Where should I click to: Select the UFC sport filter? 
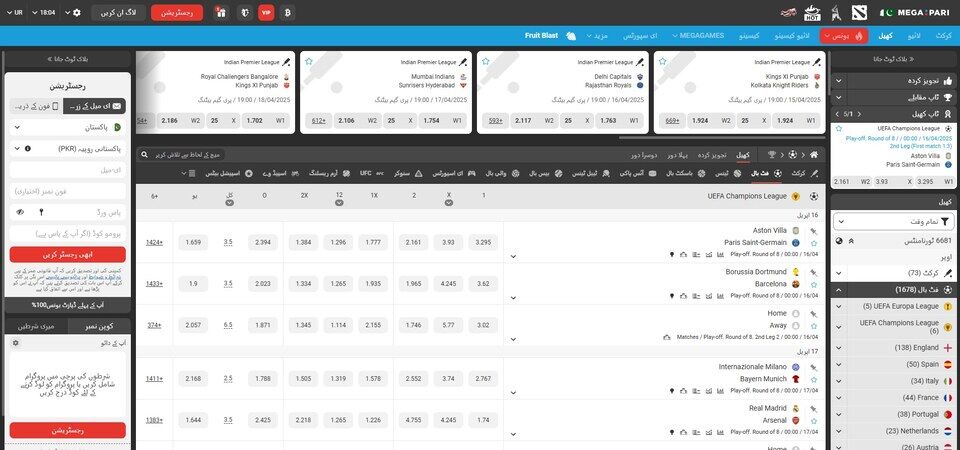pos(372,173)
